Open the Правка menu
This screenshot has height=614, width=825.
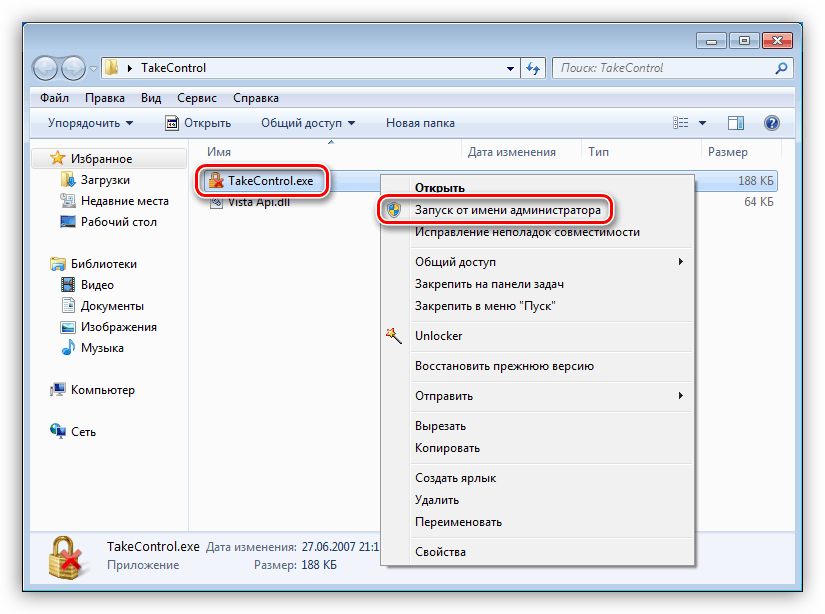[105, 98]
